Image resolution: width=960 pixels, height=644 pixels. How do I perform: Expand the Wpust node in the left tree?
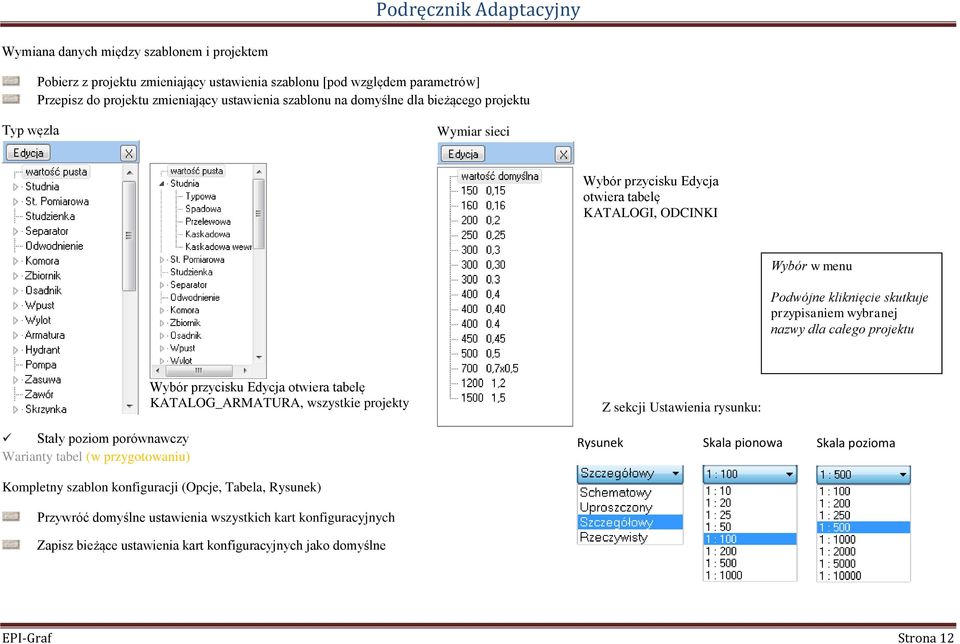[x=16, y=305]
